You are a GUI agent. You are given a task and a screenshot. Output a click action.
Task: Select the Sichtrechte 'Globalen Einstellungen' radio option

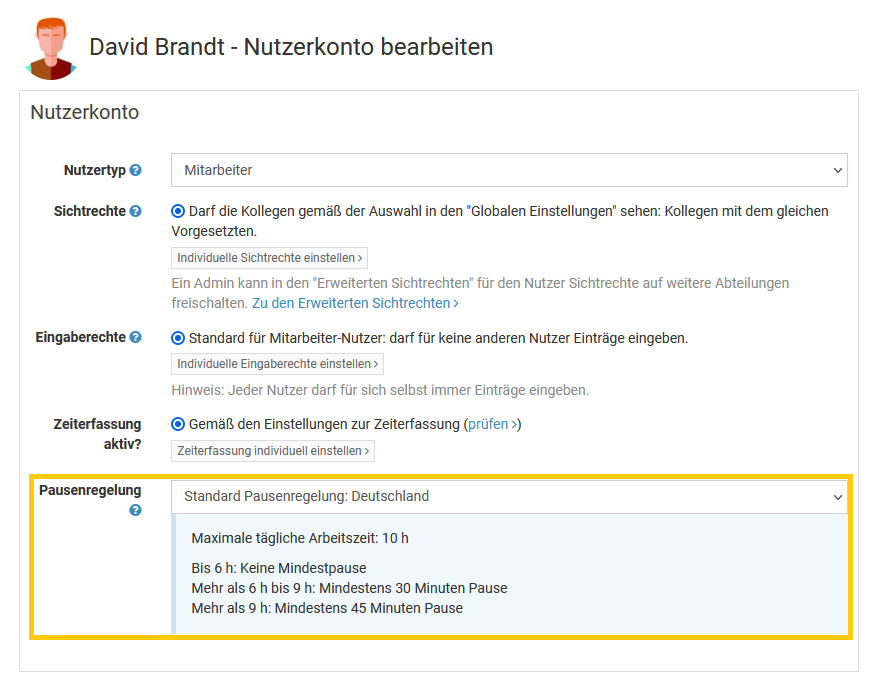pyautogui.click(x=178, y=212)
